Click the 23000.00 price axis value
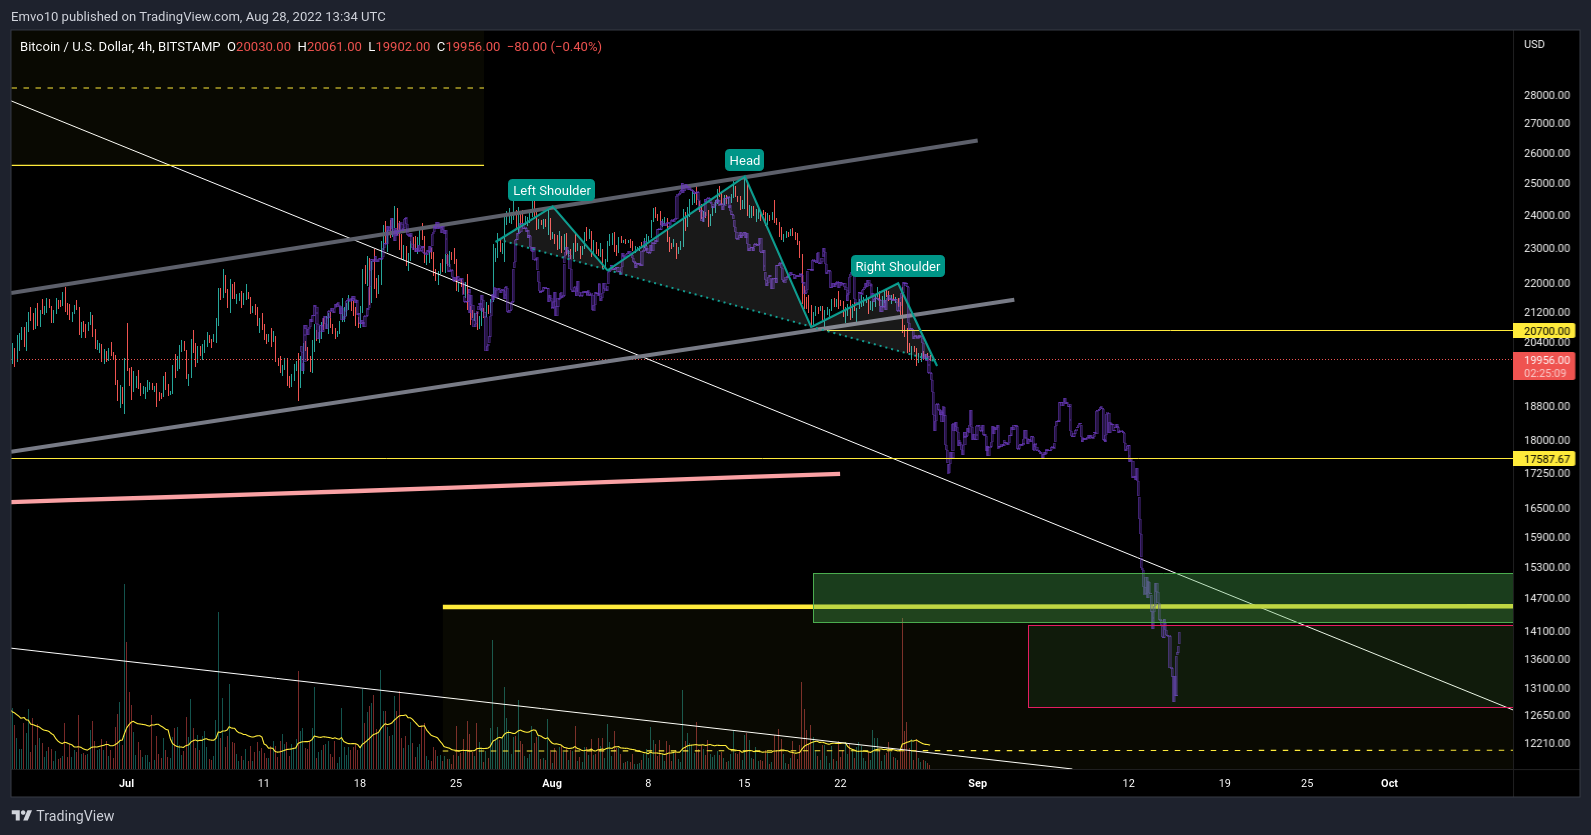Viewport: 1591px width, 835px height. pos(1546,248)
